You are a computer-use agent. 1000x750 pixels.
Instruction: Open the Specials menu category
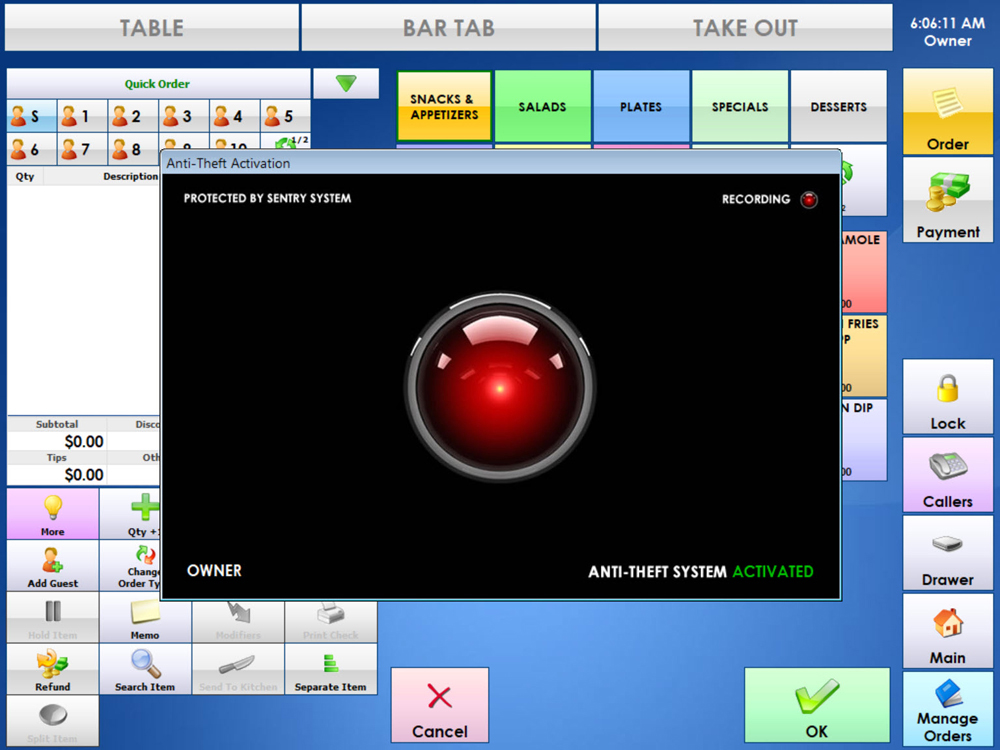click(740, 106)
